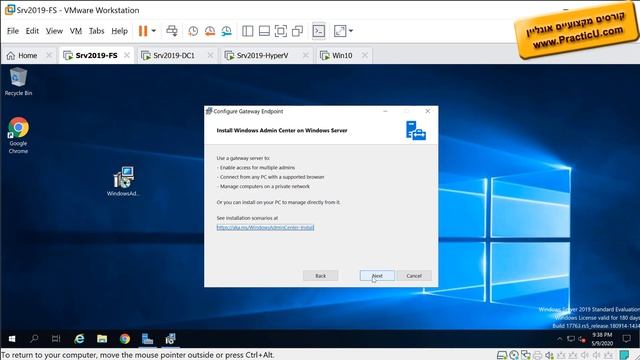This screenshot has width=640, height=360.
Task: Cancel the Windows Admin Center installer
Action: (414, 276)
